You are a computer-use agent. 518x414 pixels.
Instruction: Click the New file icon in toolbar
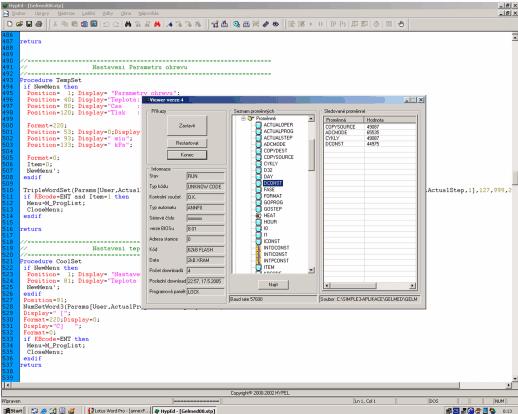[x=9, y=24]
